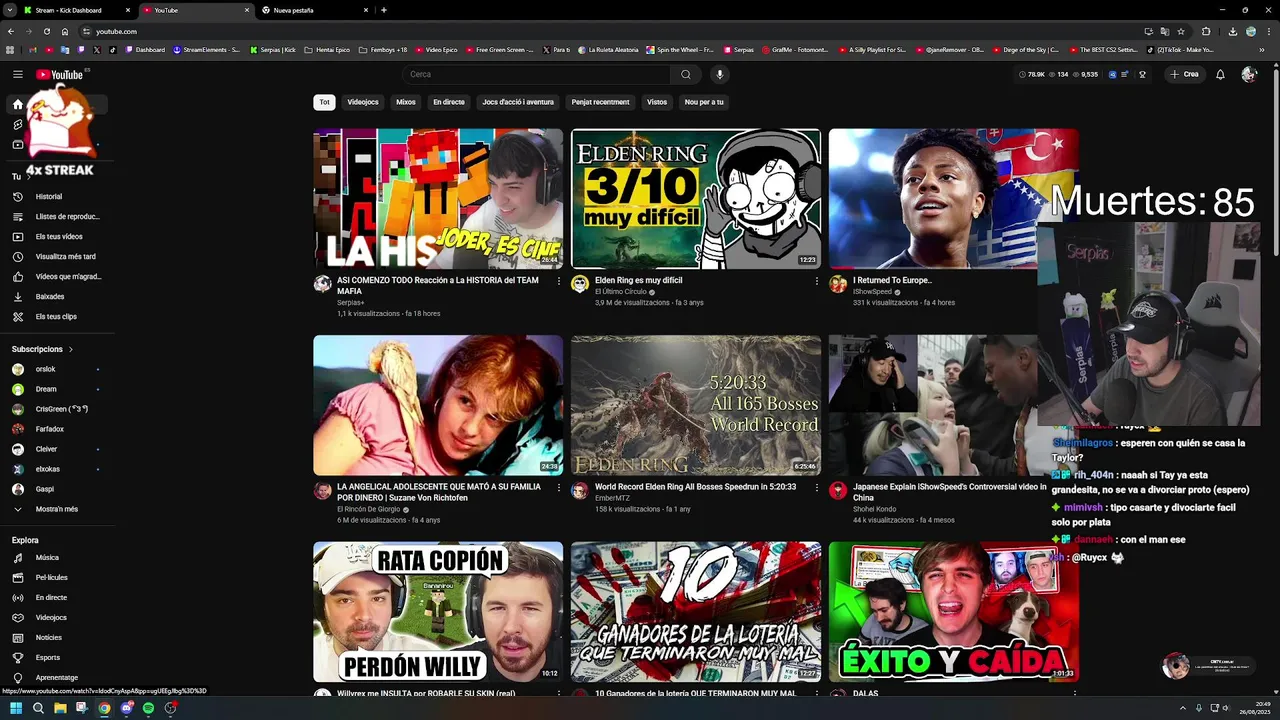The height and width of the screenshot is (720, 1280).
Task: Open Música in Explora section
Action: tap(58, 557)
